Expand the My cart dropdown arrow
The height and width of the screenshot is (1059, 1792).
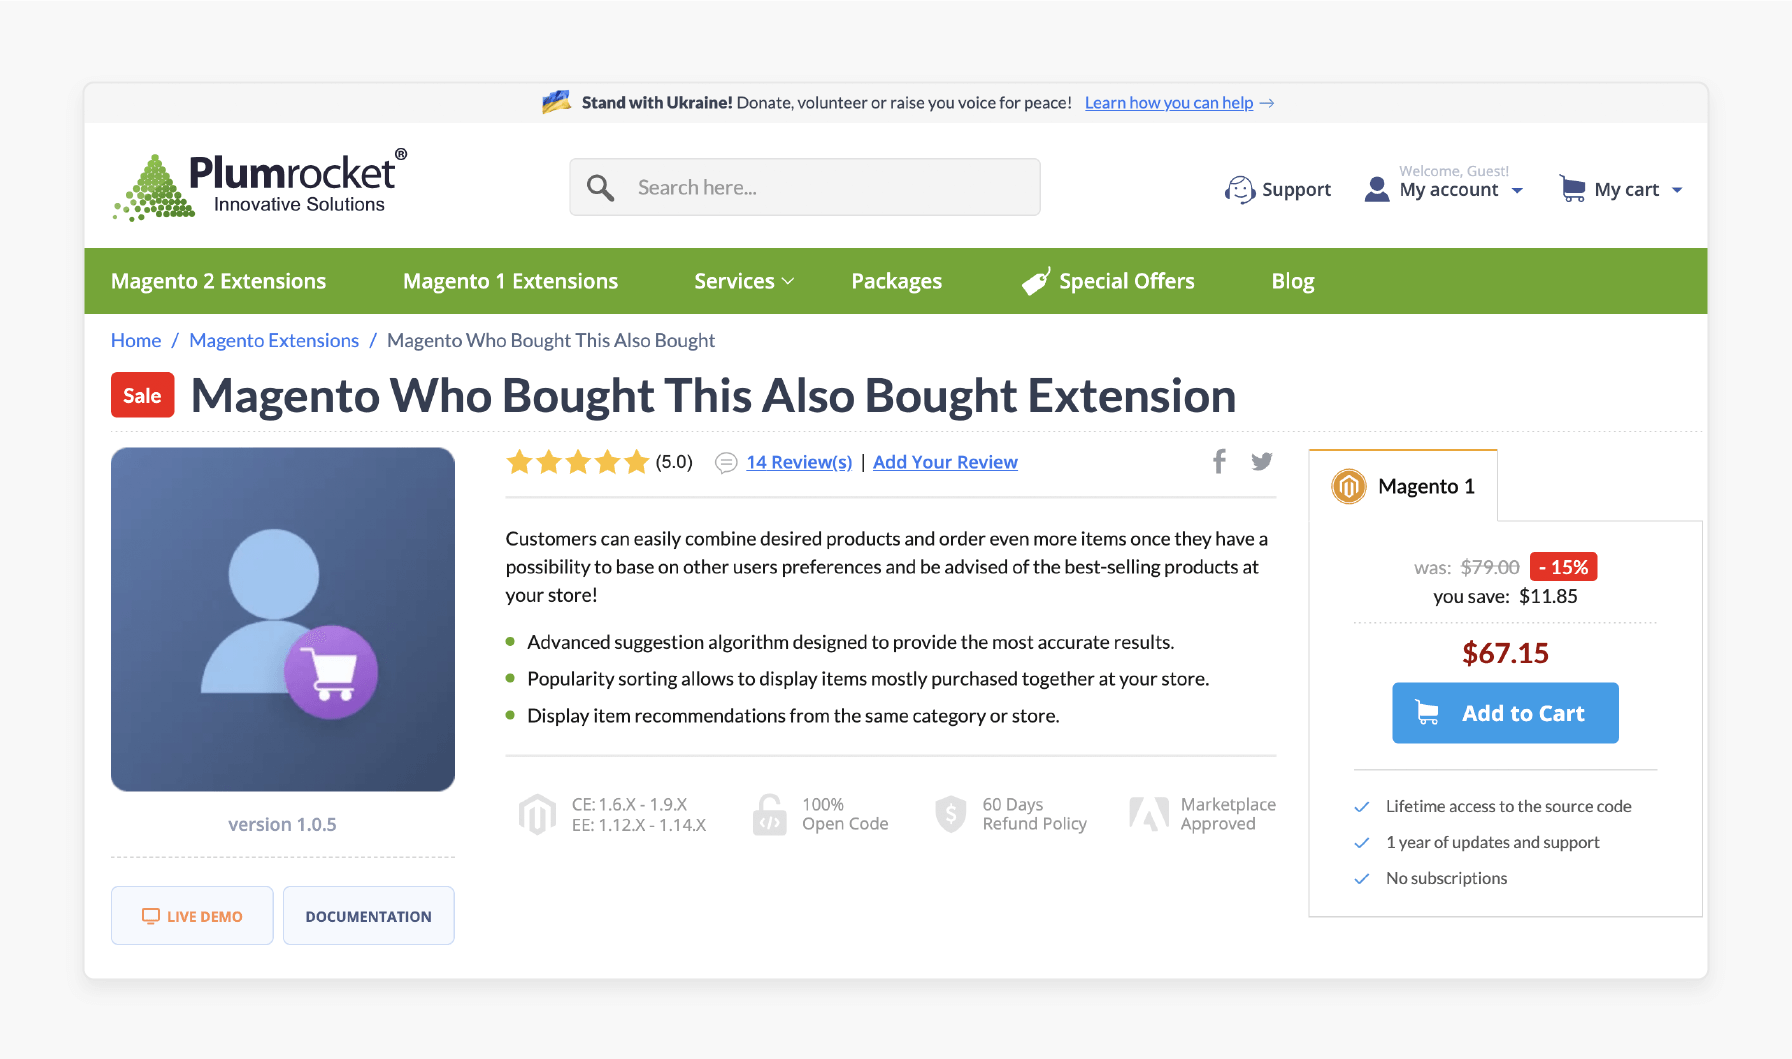coord(1677,191)
